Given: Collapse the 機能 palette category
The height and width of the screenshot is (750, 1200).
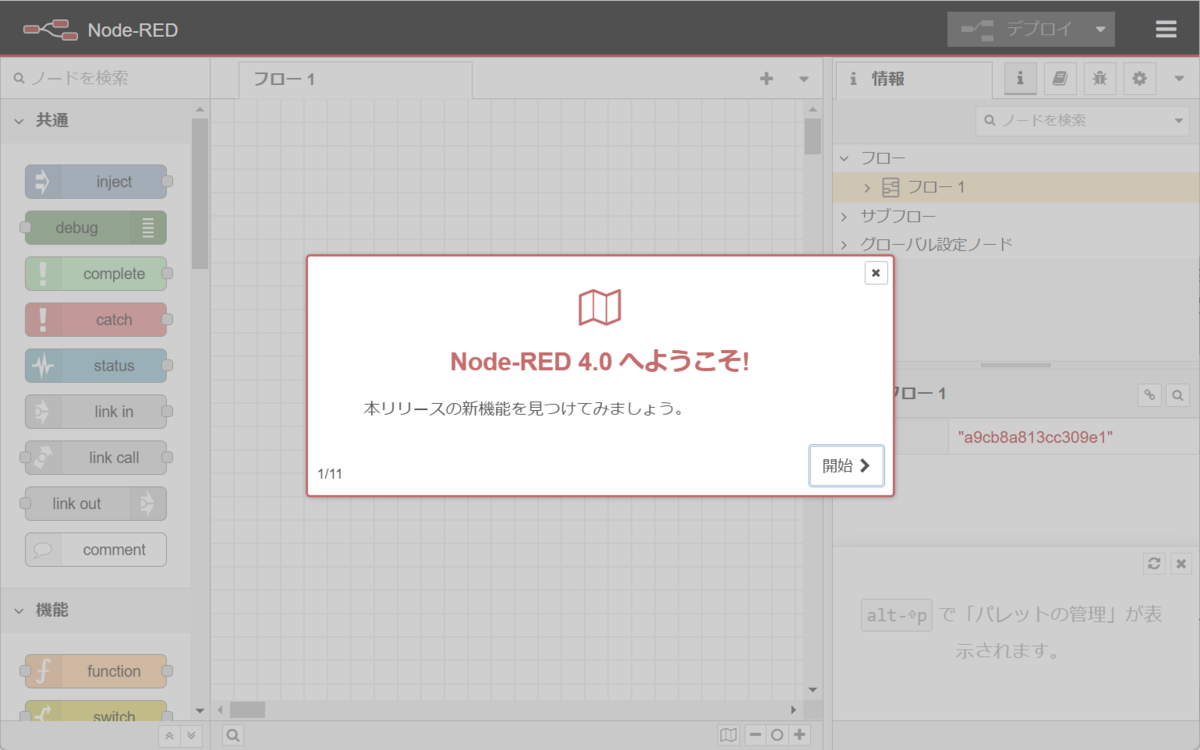Looking at the screenshot, I should click(95, 609).
